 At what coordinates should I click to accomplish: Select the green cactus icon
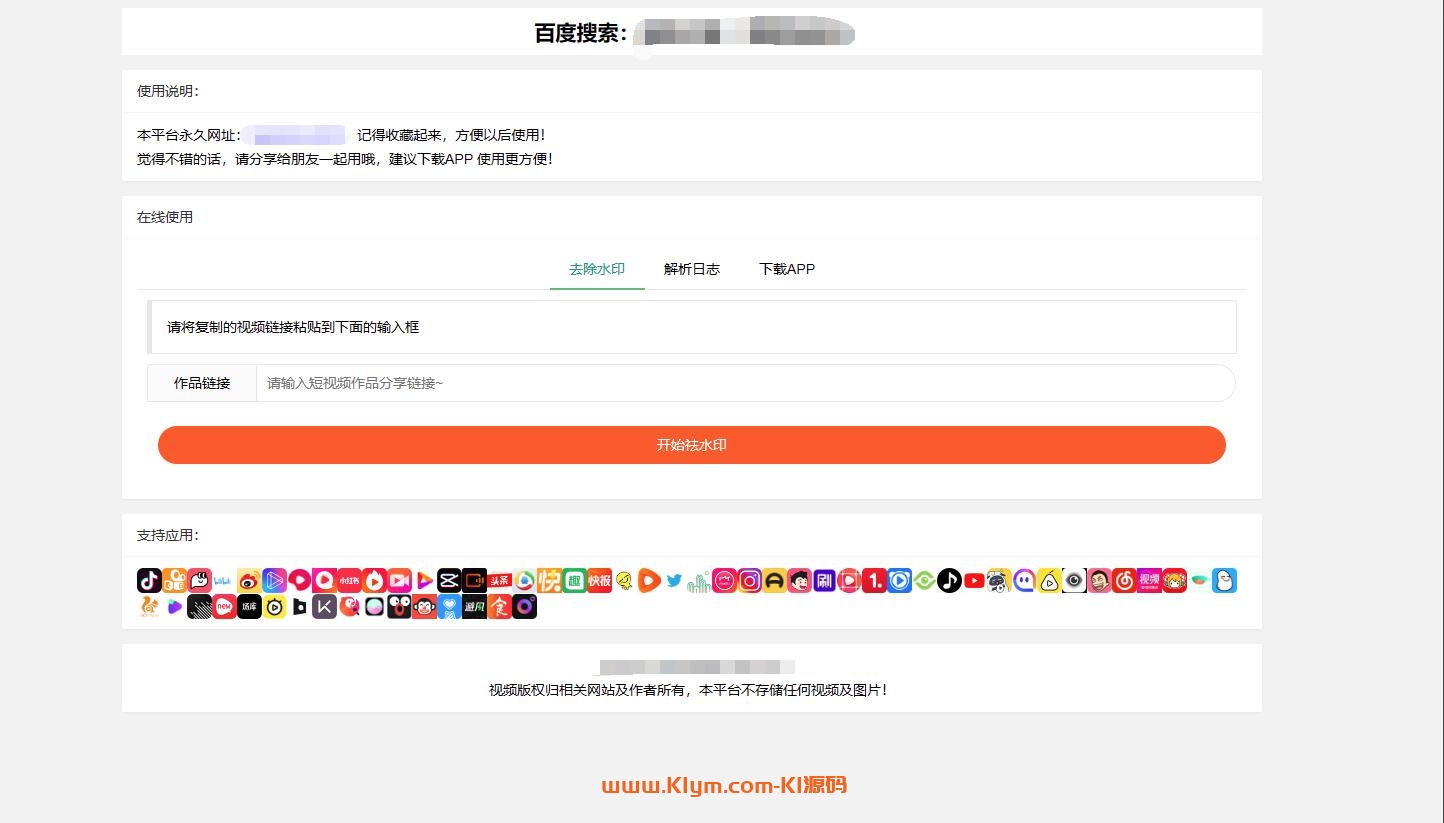[x=699, y=581]
